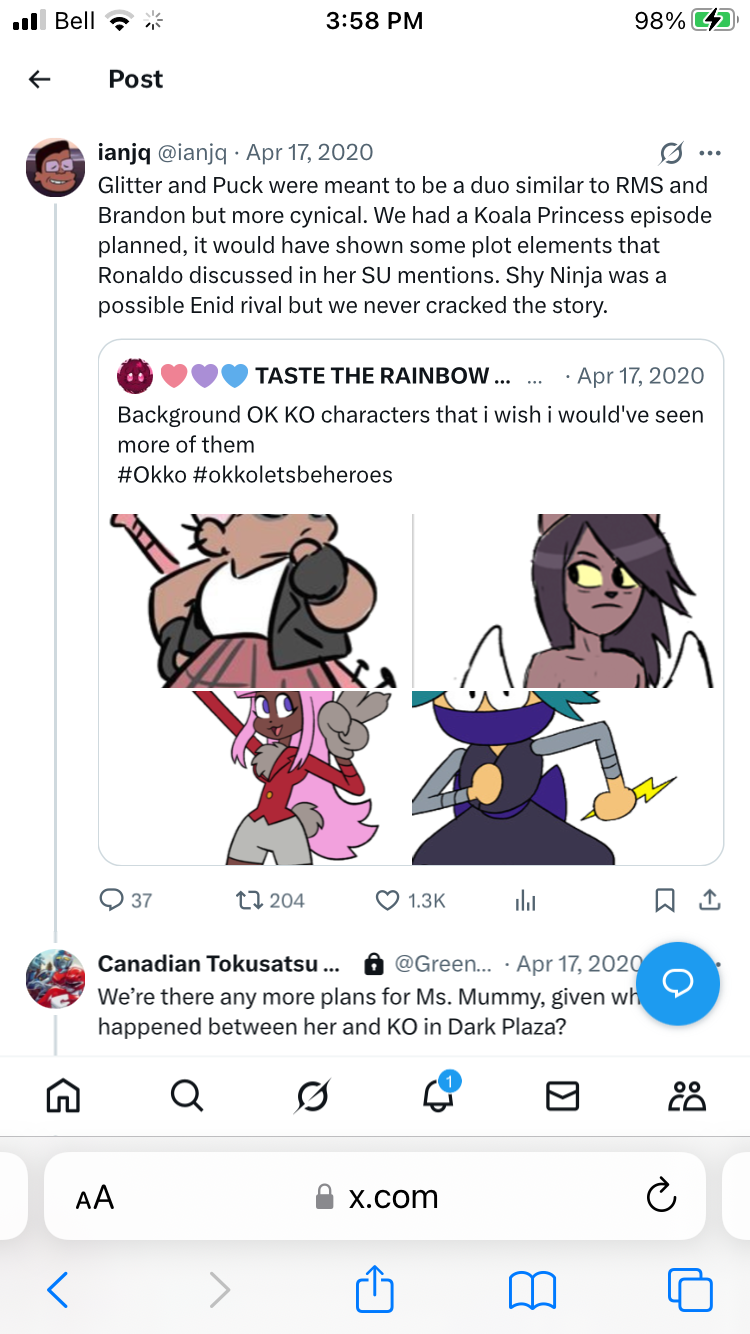Open the Grok icon on ianjq's post
Image resolution: width=750 pixels, height=1334 pixels.
[671, 153]
